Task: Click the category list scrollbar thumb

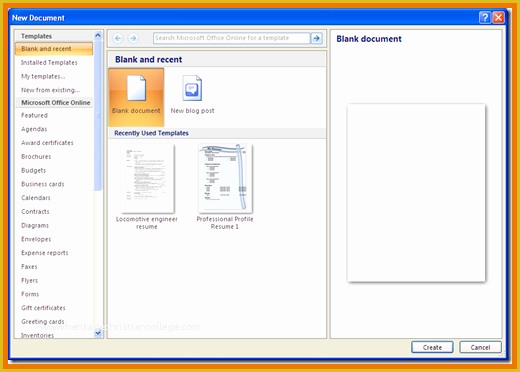Action: tap(98, 115)
